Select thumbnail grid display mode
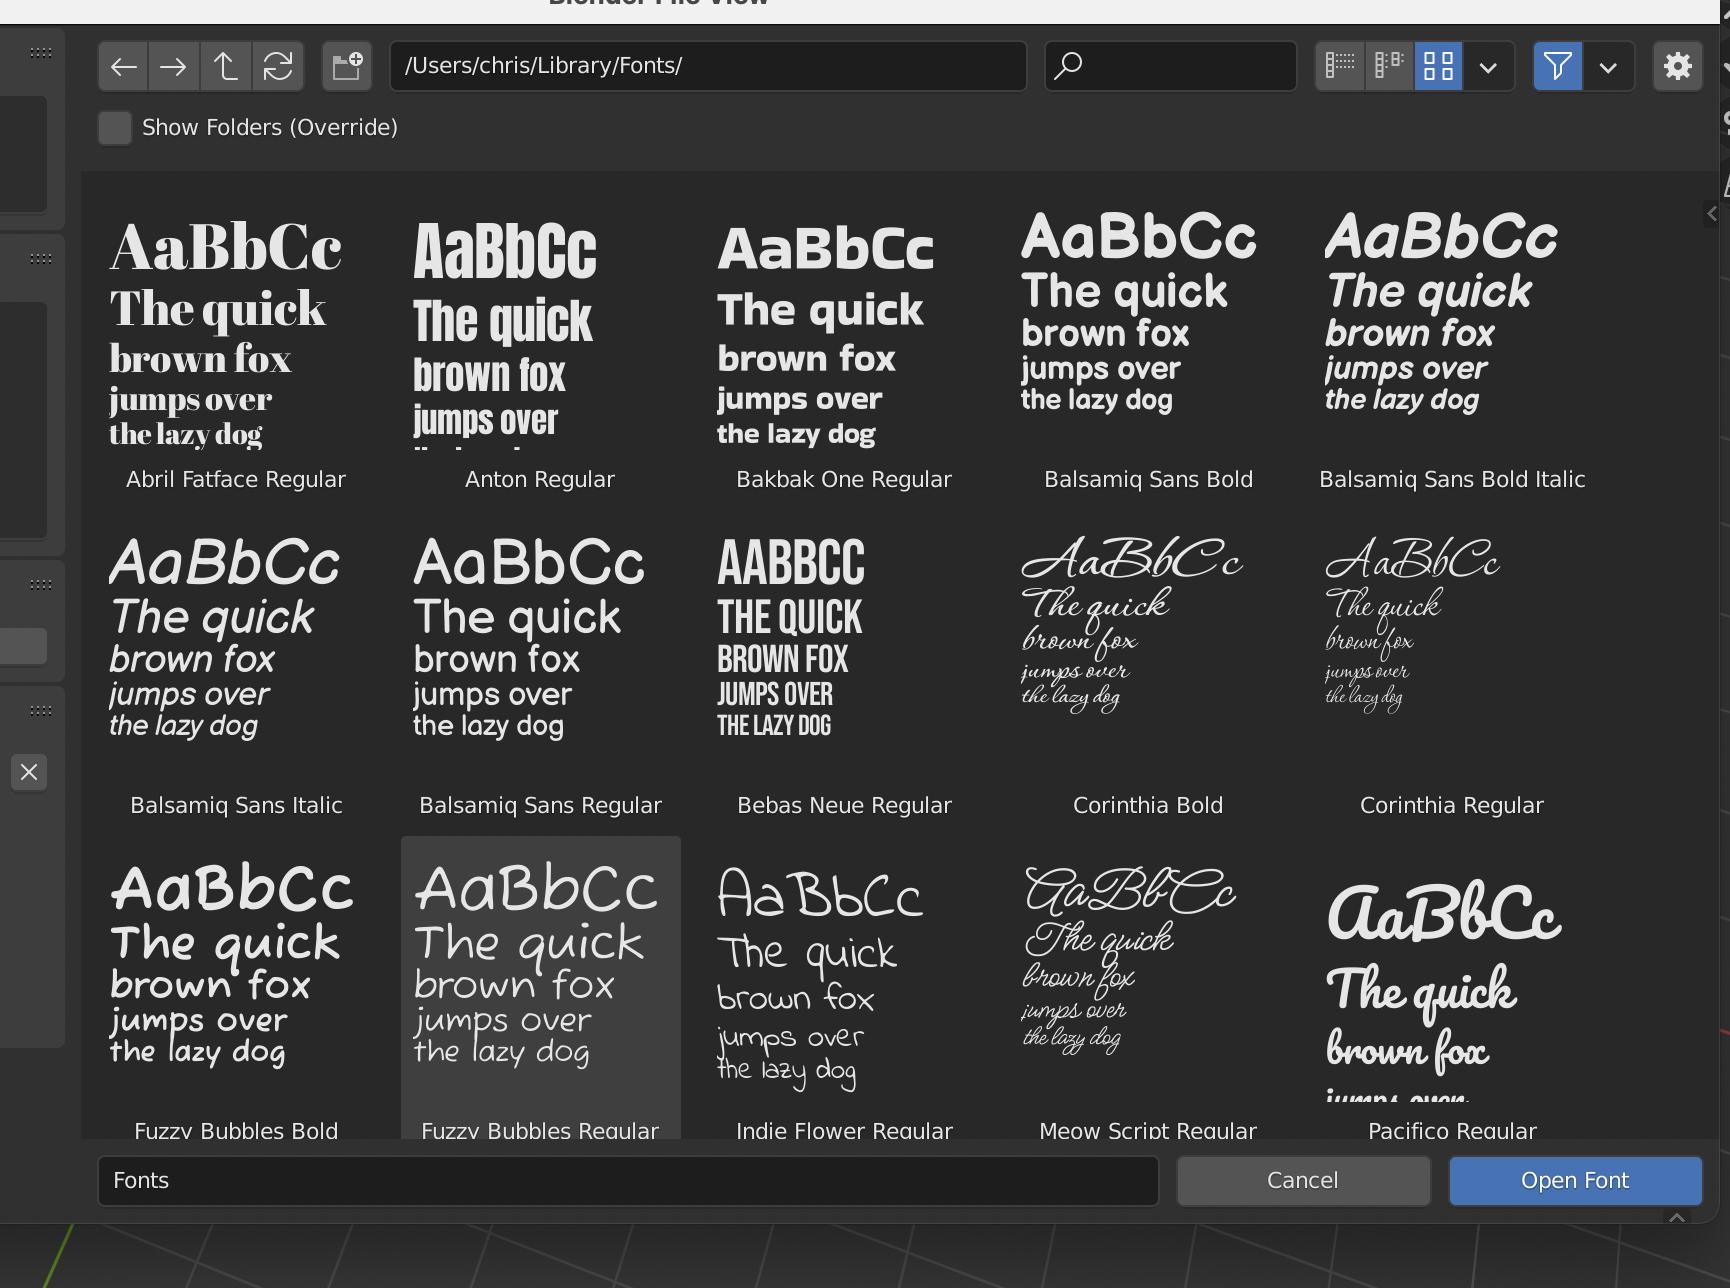Viewport: 1730px width, 1288px height. pos(1438,67)
